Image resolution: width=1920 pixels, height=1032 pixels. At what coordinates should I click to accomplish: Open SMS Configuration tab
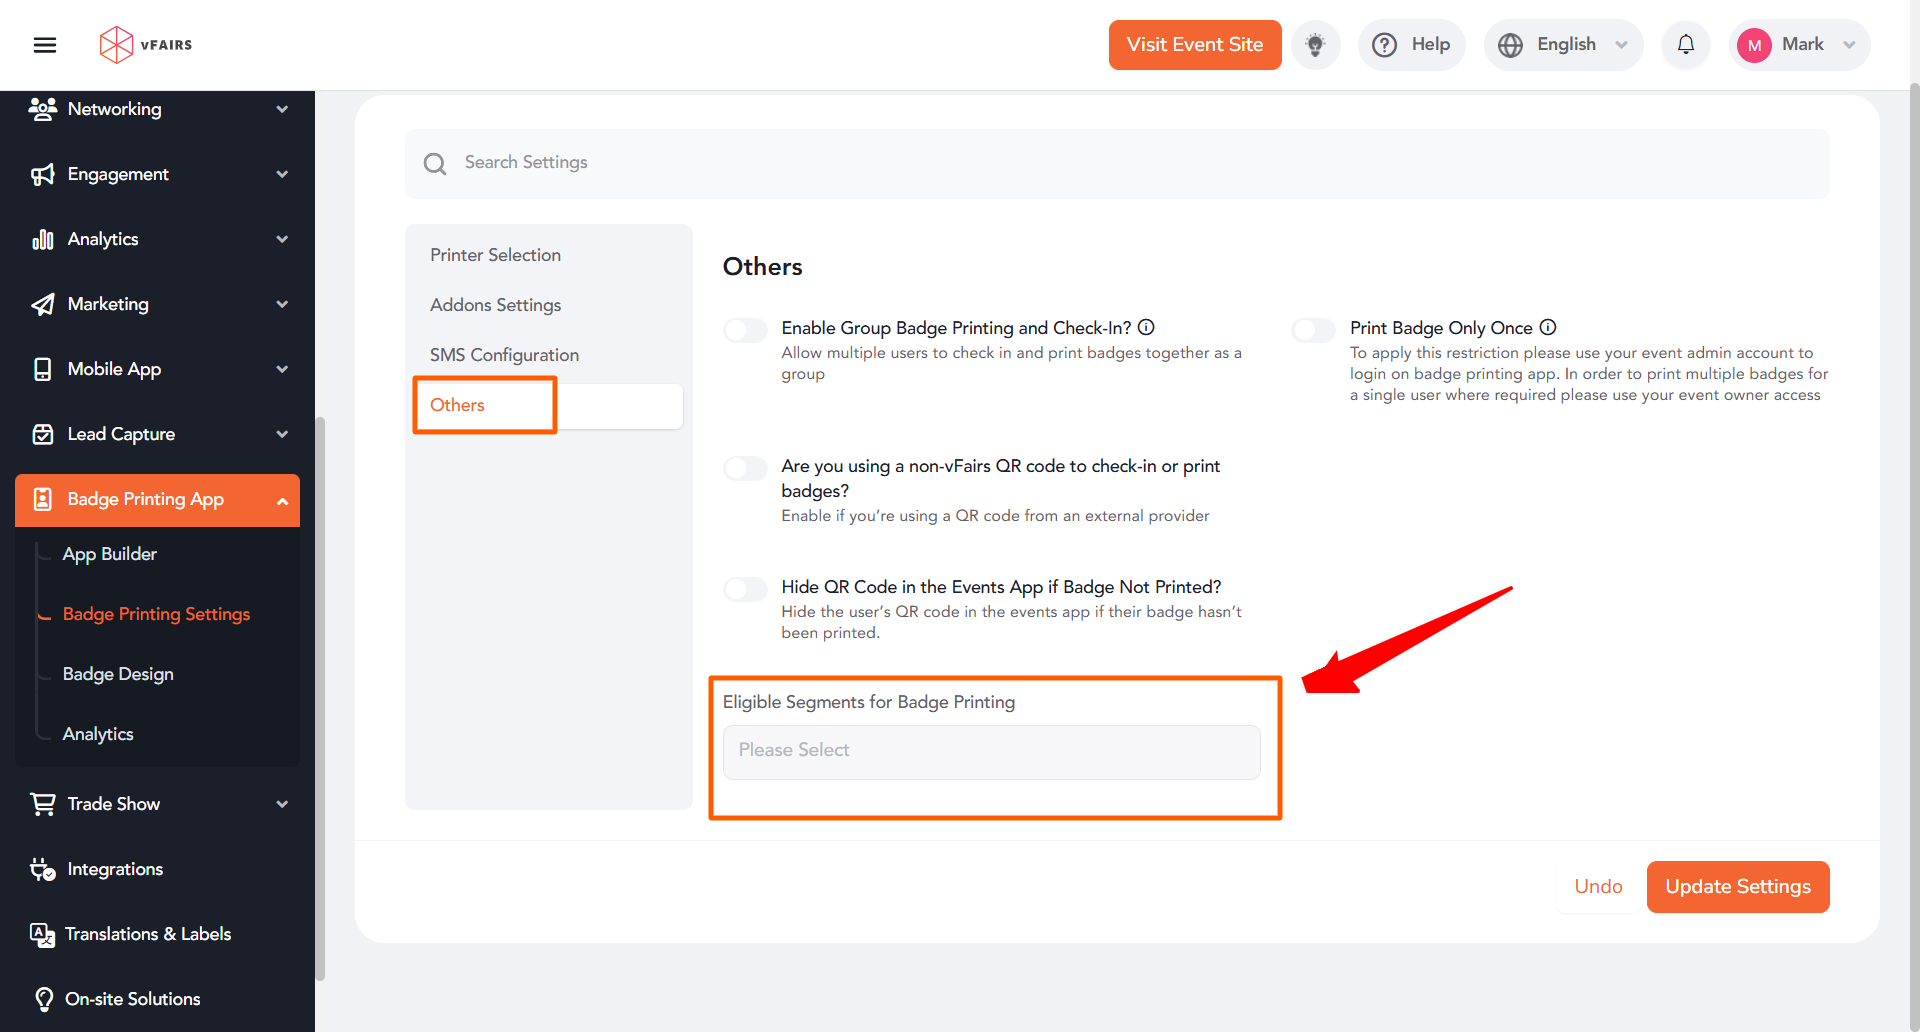click(x=504, y=355)
